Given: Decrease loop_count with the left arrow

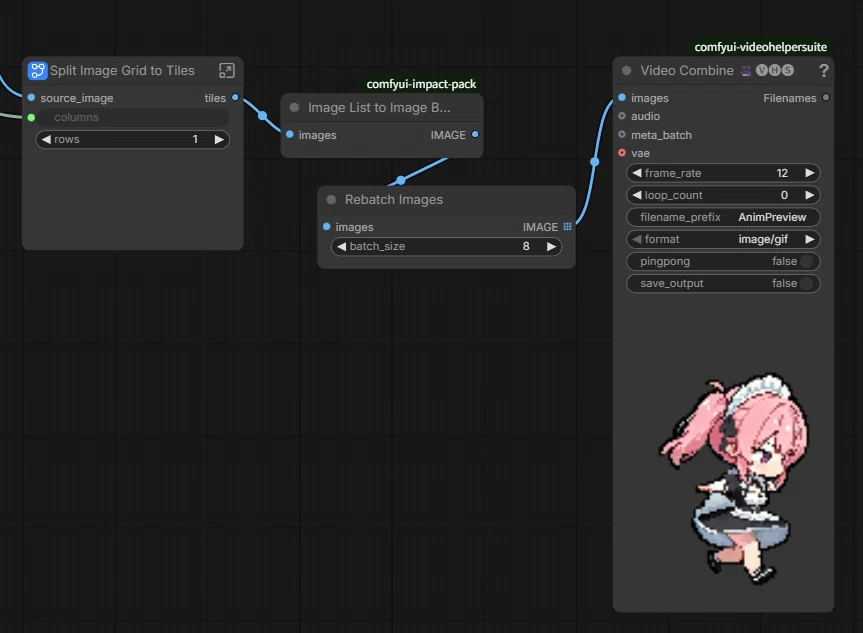Looking at the screenshot, I should [637, 195].
